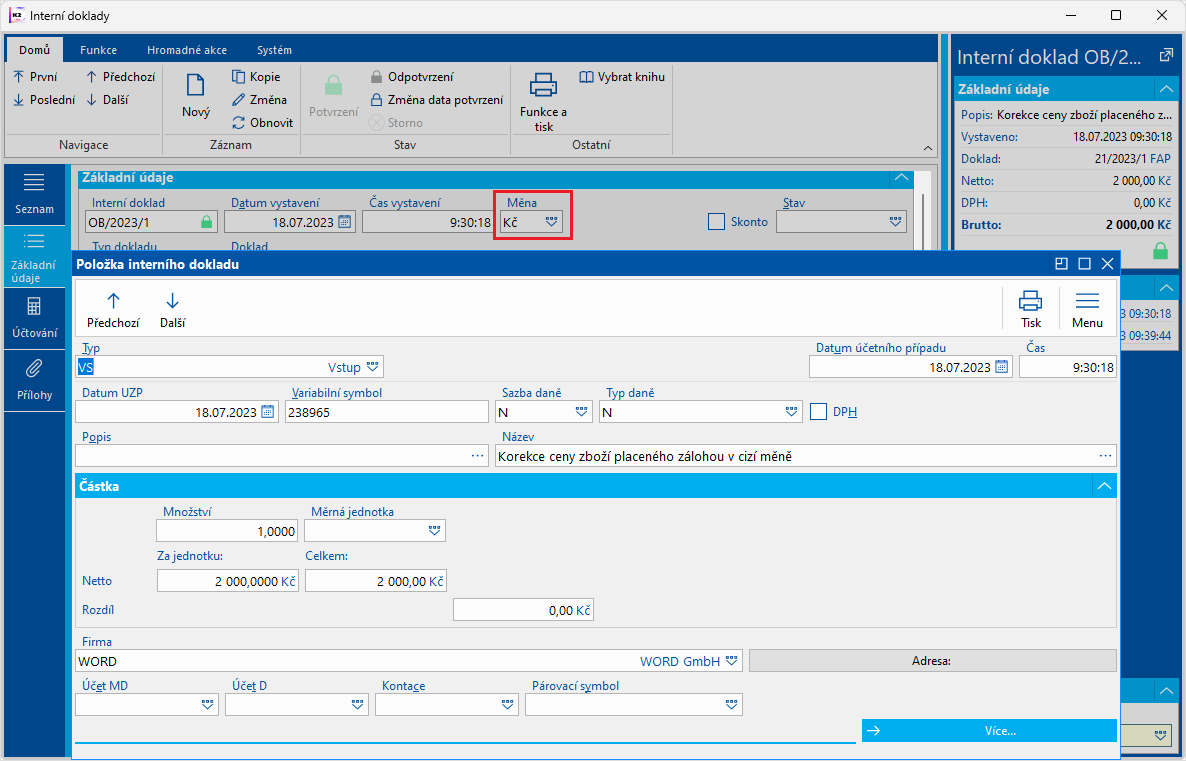The width and height of the screenshot is (1186, 761).
Task: Refresh record with Obnovit
Action: (262, 122)
